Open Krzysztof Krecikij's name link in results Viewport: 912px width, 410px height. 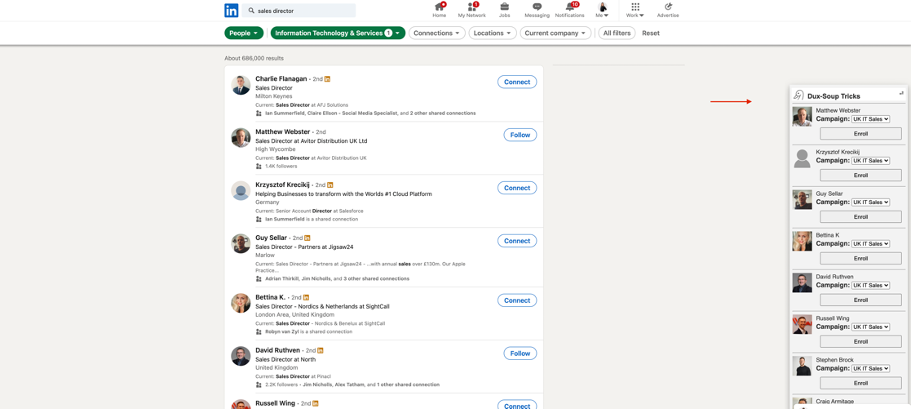[282, 184]
